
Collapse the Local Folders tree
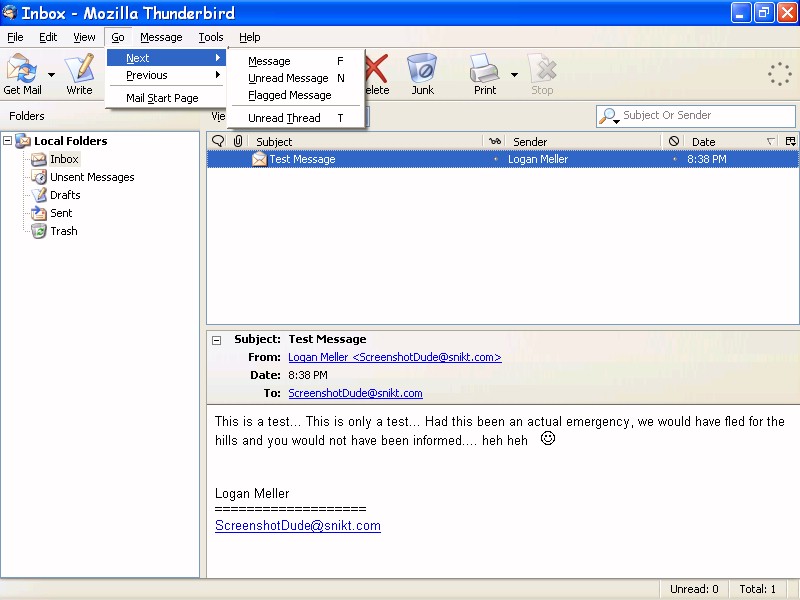8,140
